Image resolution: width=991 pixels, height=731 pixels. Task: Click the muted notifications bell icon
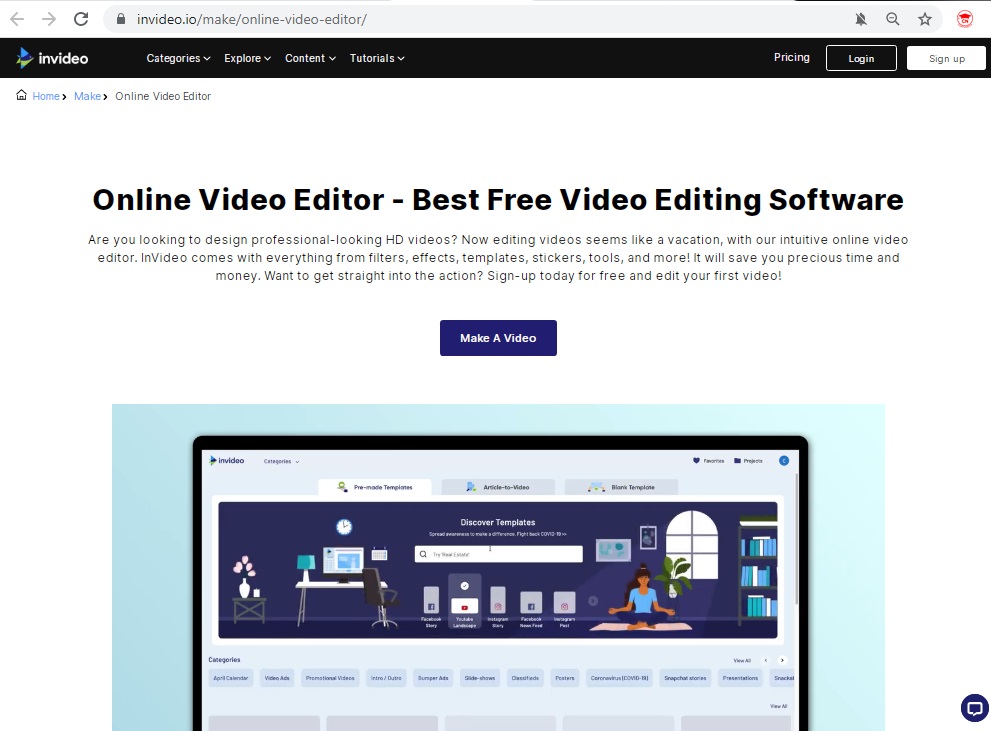(859, 18)
